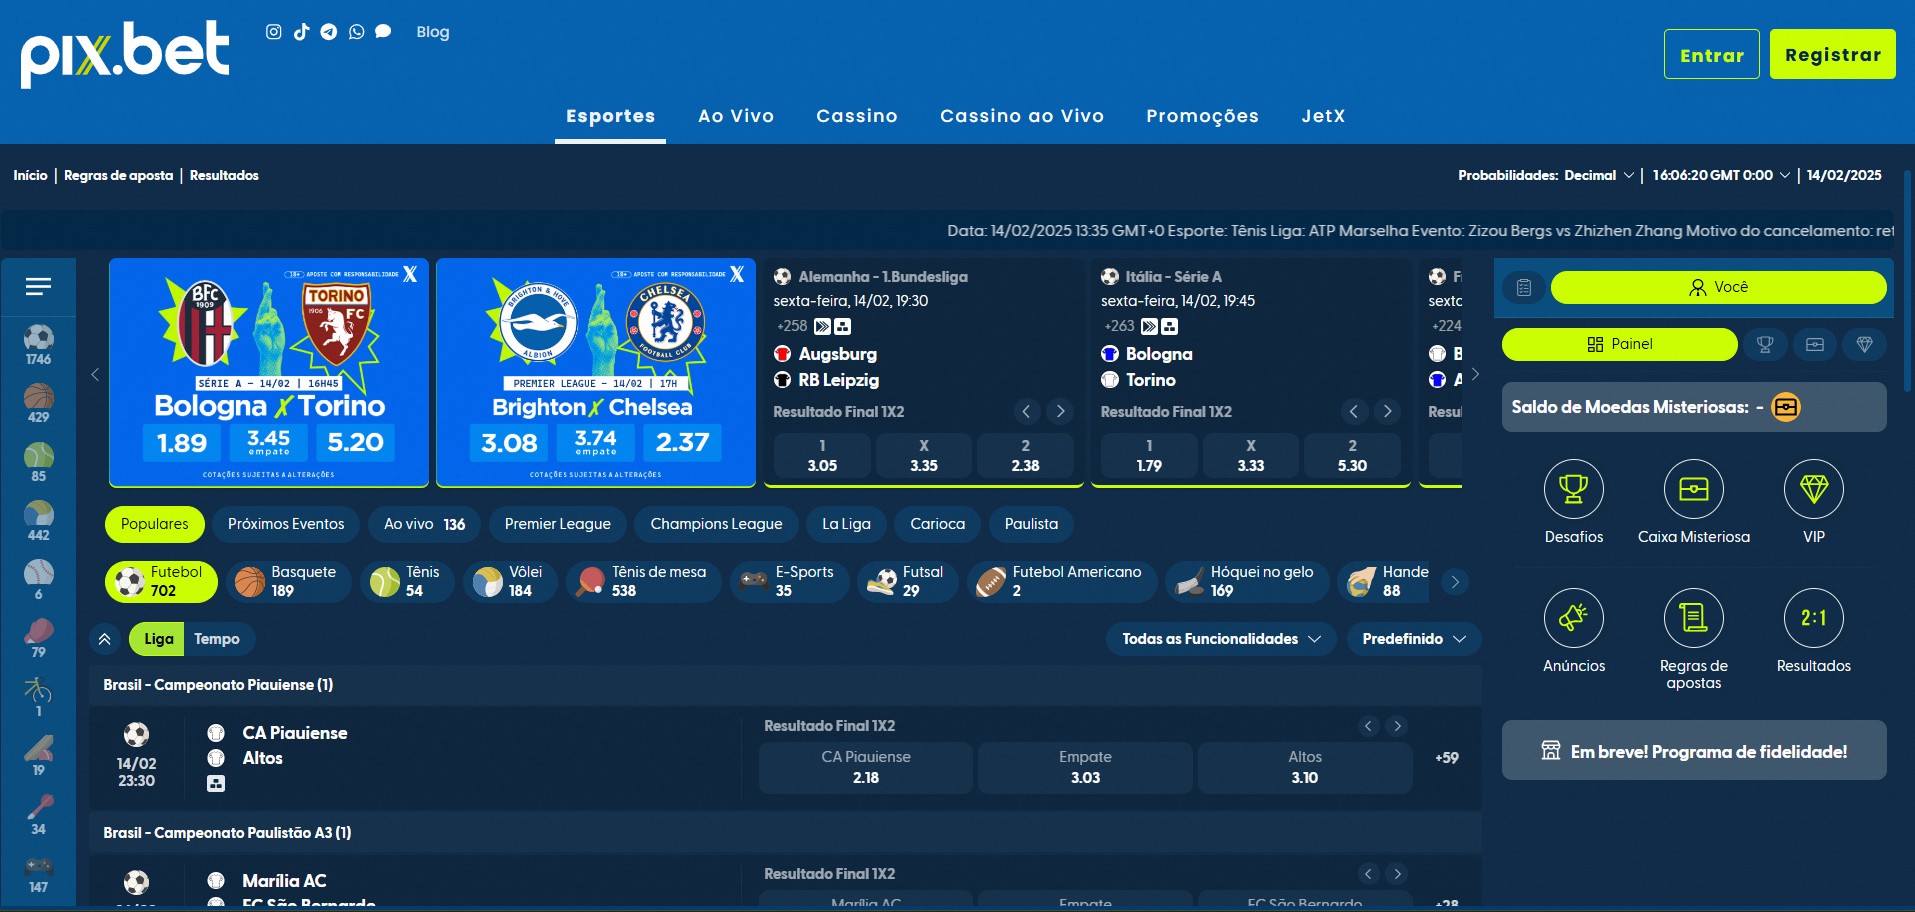This screenshot has height=912, width=1915.
Task: Open the Resultados 2:1 icon
Action: click(x=1813, y=618)
